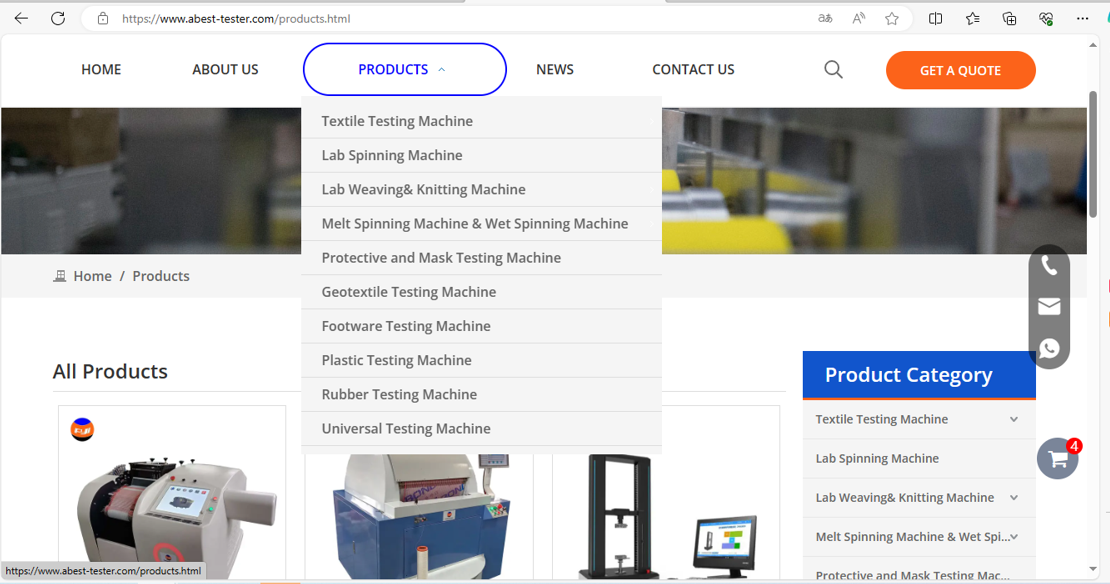This screenshot has width=1110, height=584.
Task: Open the split screen browser icon
Action: pyautogui.click(x=935, y=18)
